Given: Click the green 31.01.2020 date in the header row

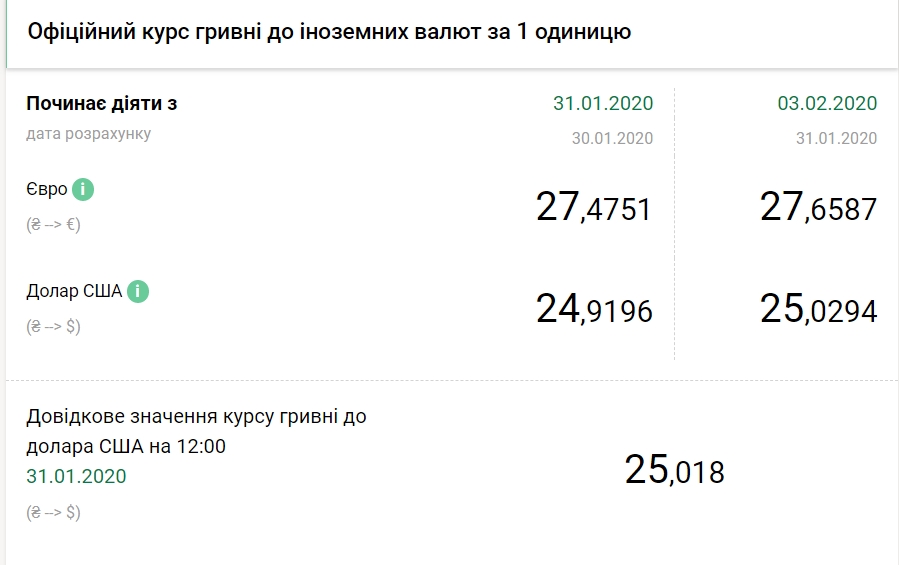Looking at the screenshot, I should click(x=603, y=103).
